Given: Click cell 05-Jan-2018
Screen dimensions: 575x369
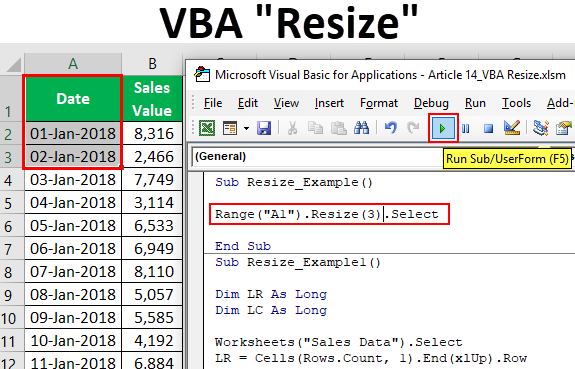Looking at the screenshot, I should tap(73, 226).
